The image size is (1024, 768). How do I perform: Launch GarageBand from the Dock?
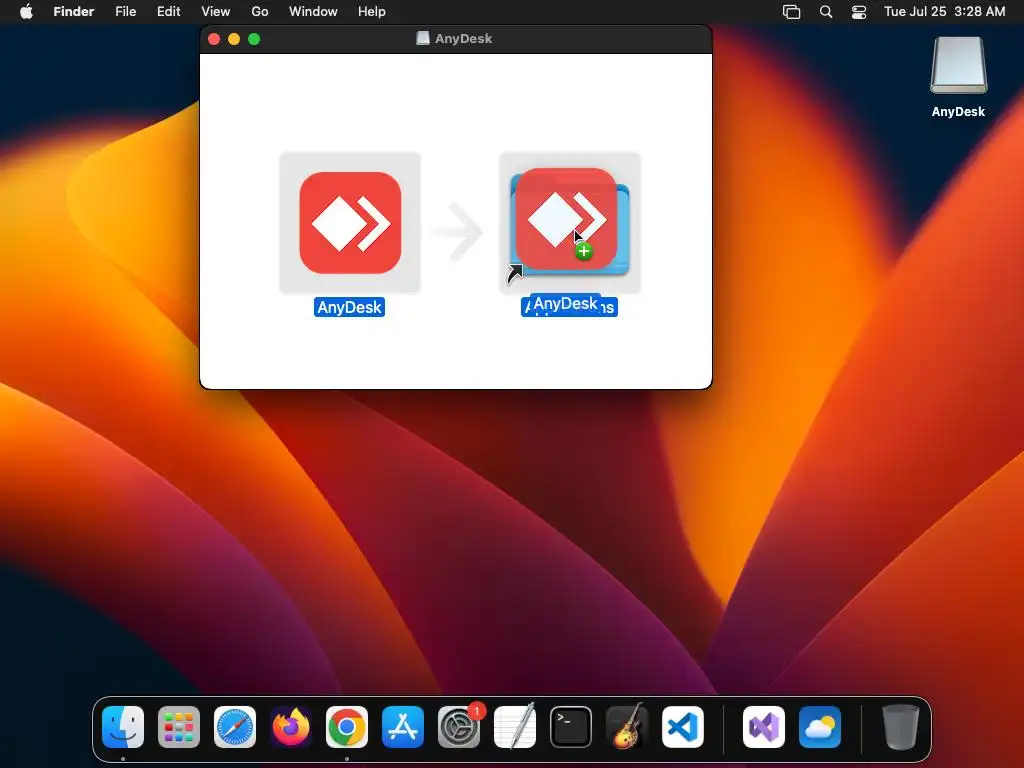(x=627, y=726)
